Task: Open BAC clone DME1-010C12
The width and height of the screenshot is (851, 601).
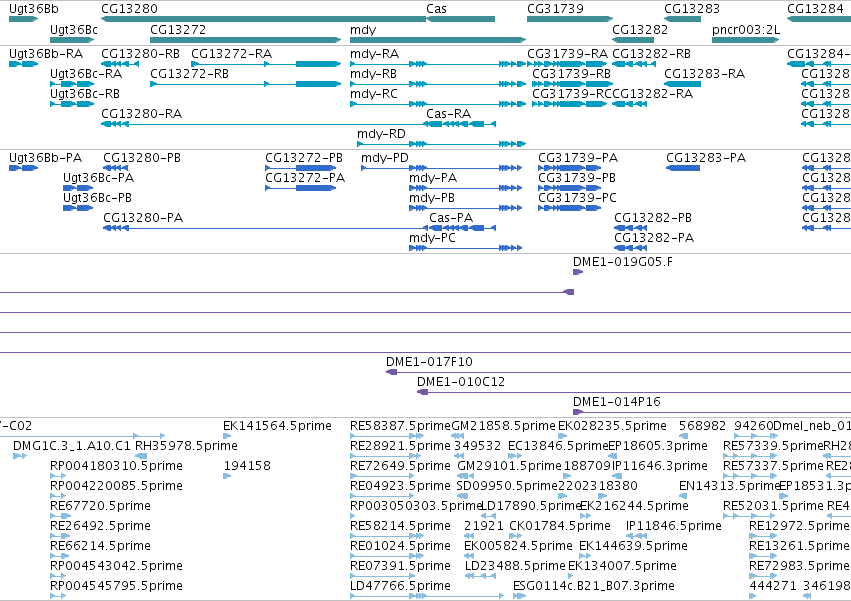Action: tap(634, 393)
